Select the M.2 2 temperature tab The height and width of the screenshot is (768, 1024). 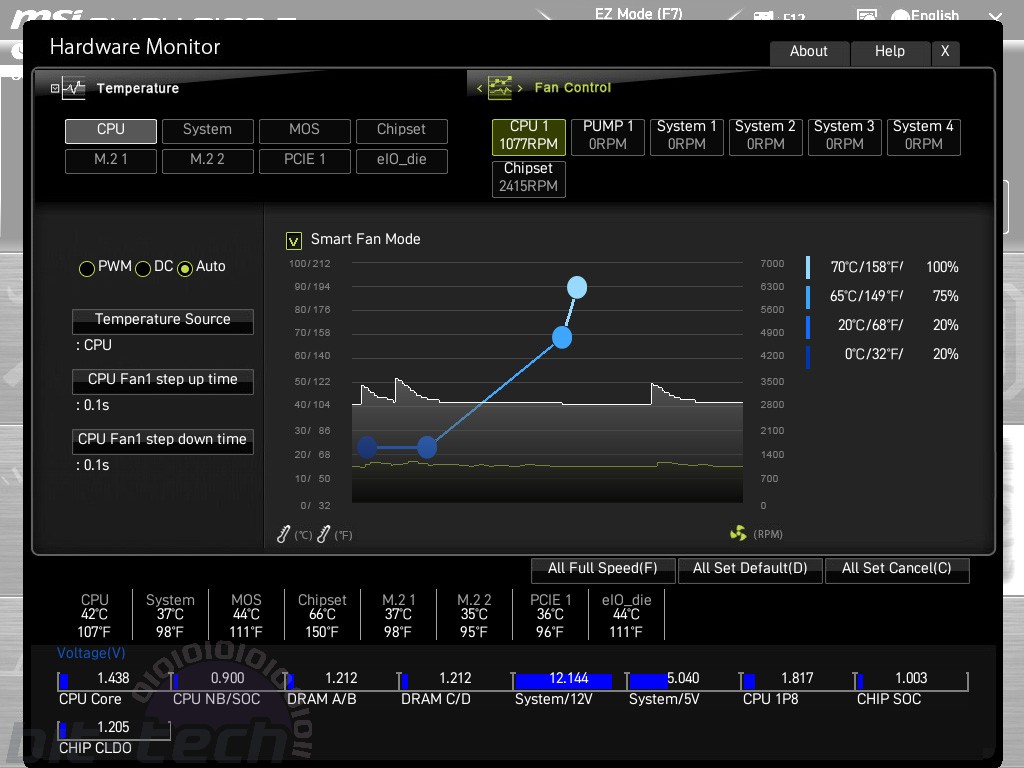(207, 161)
